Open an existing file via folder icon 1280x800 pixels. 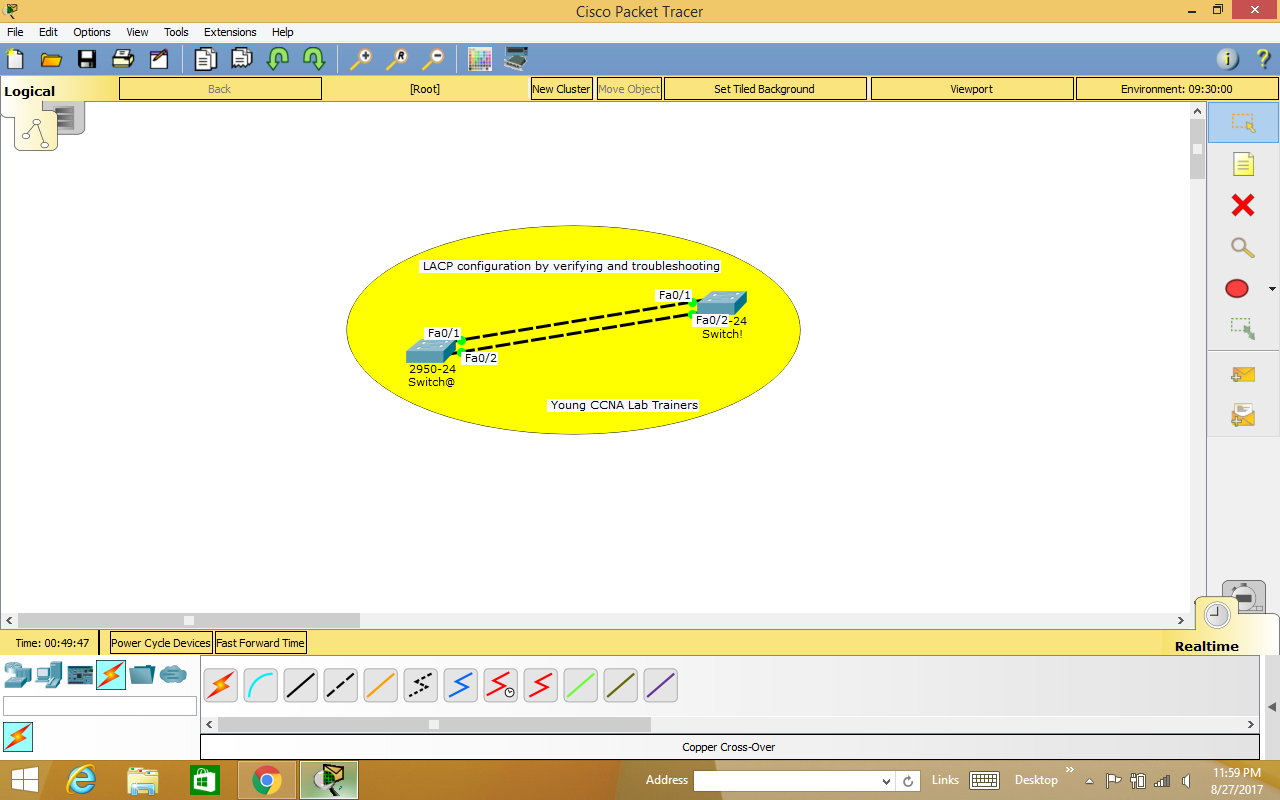click(51, 59)
